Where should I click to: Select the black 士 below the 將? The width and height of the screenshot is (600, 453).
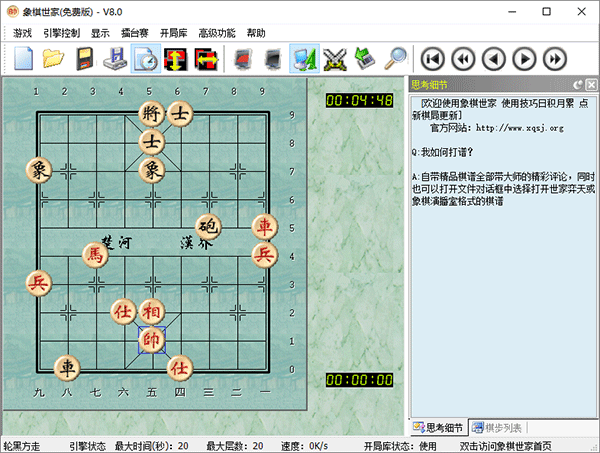152,142
